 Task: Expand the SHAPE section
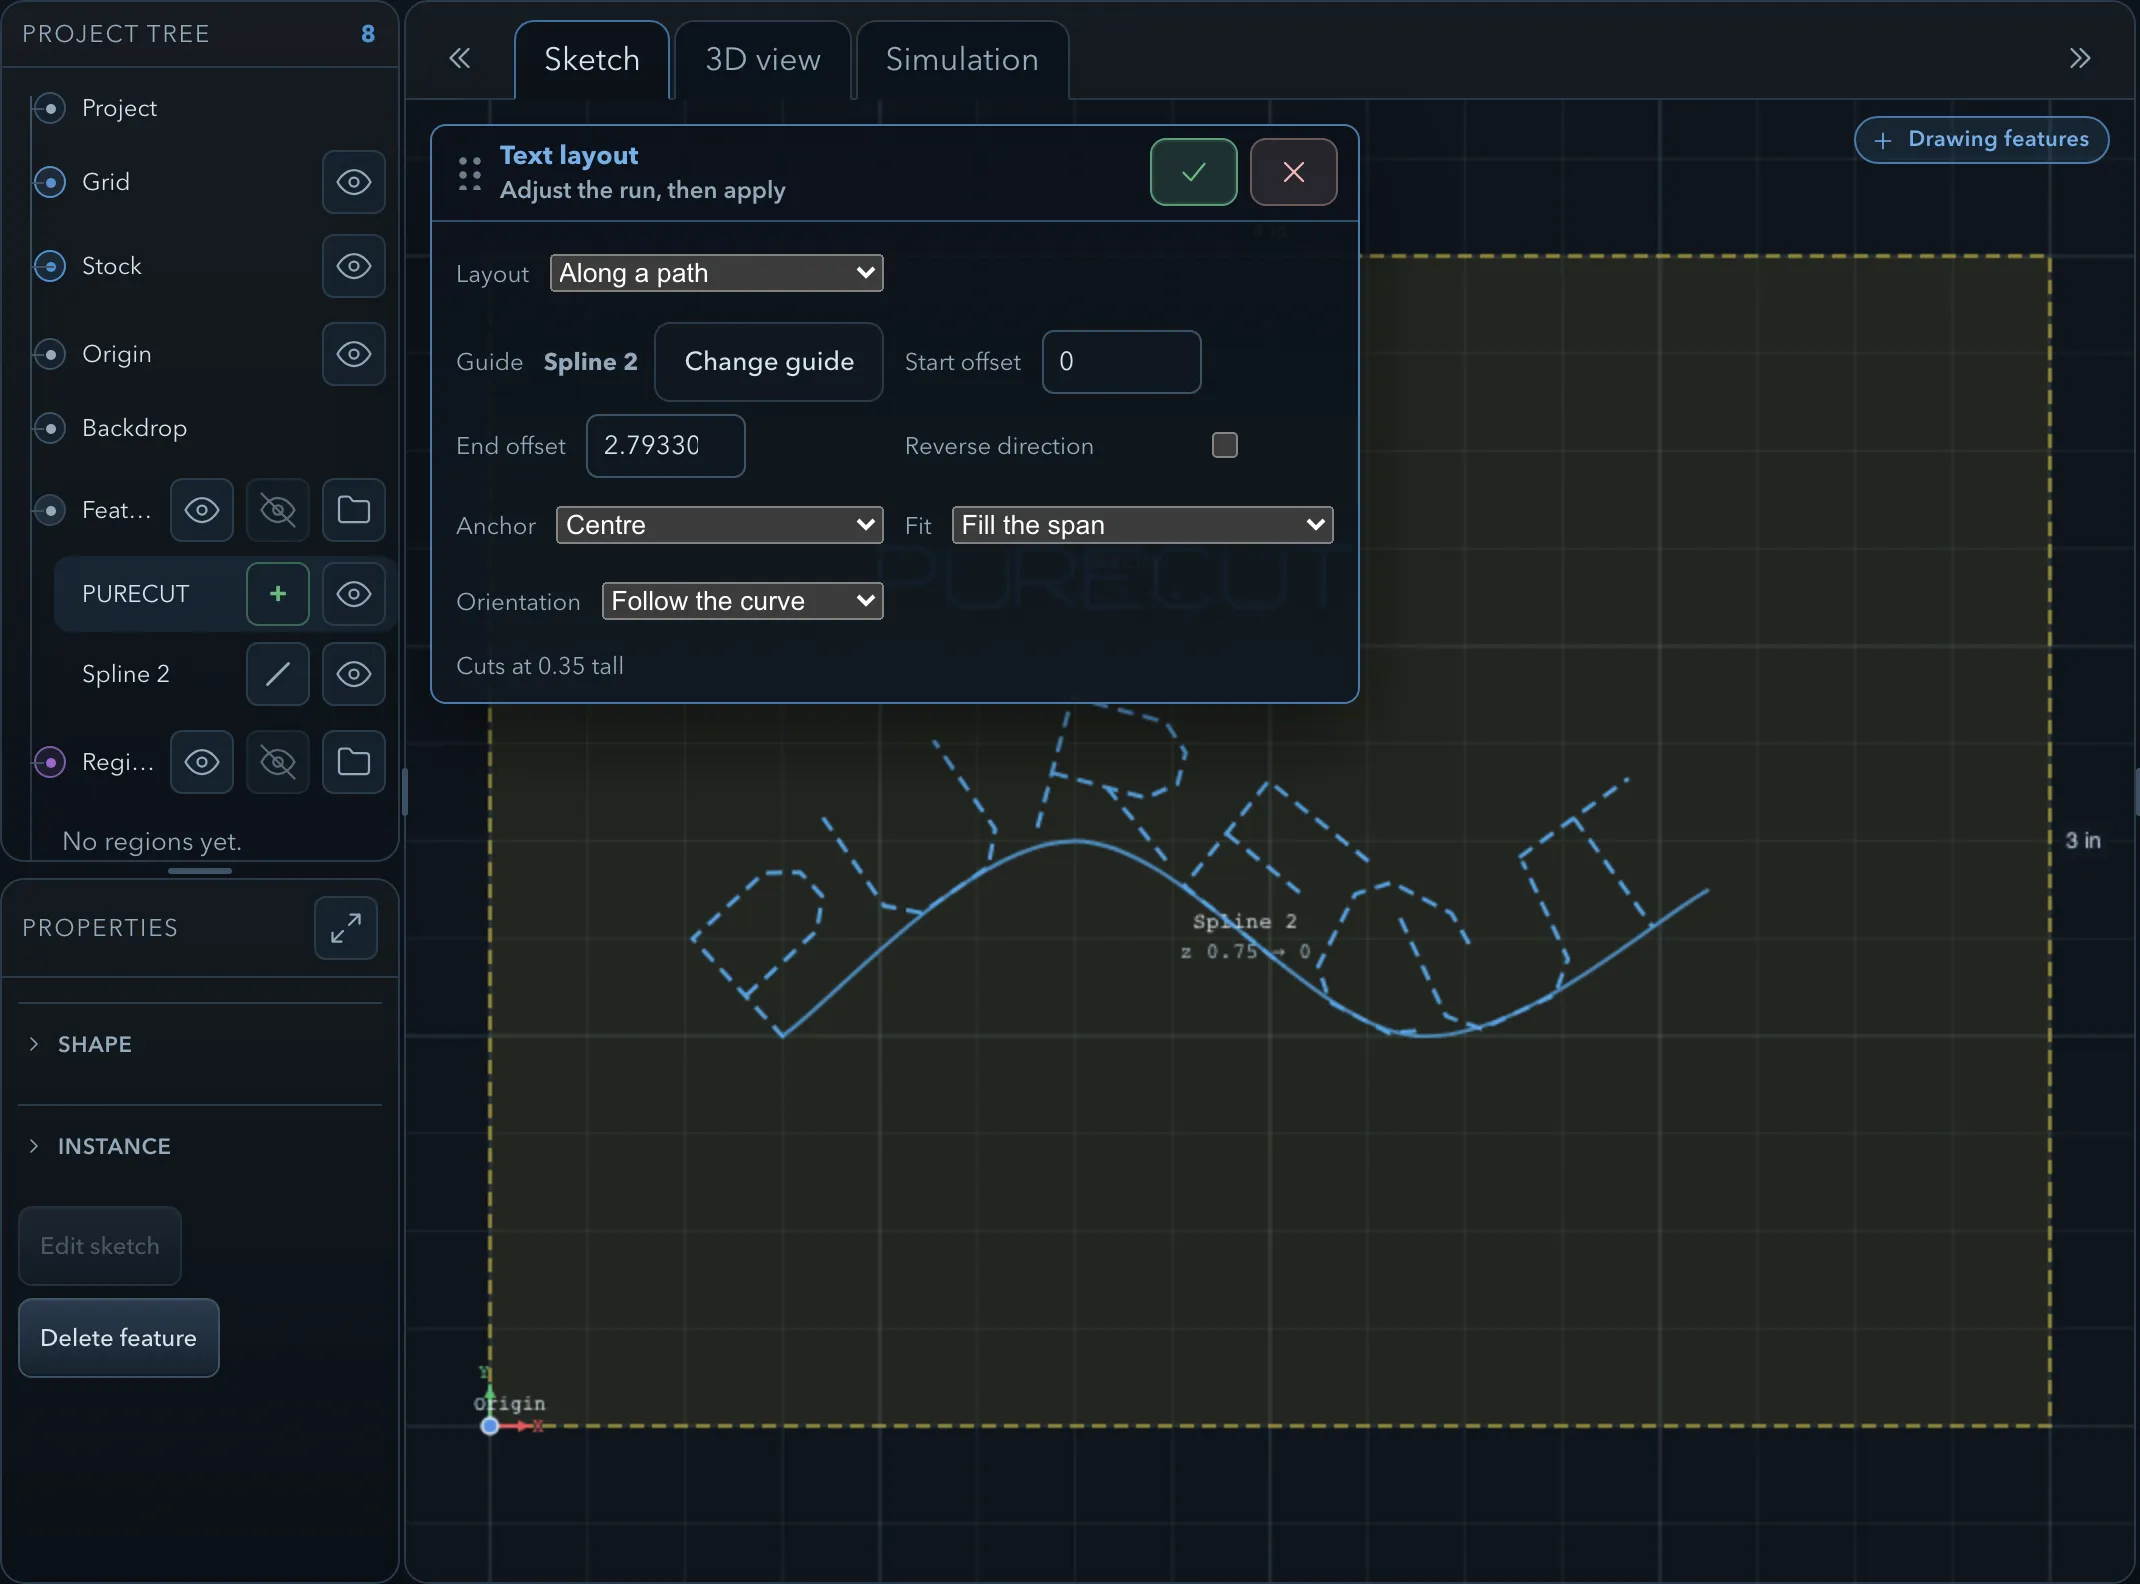coord(200,1044)
